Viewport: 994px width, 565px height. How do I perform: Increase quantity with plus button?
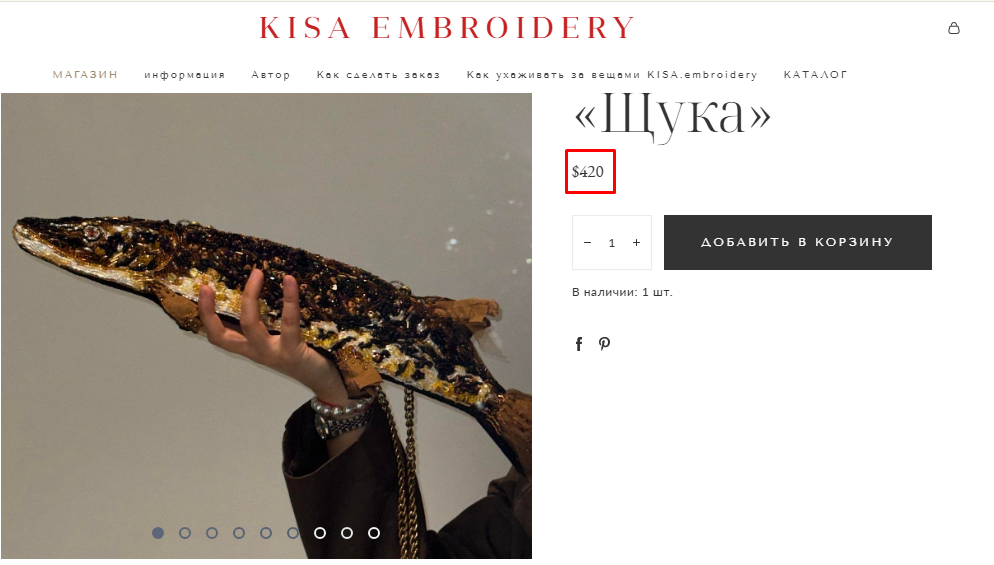click(x=636, y=242)
